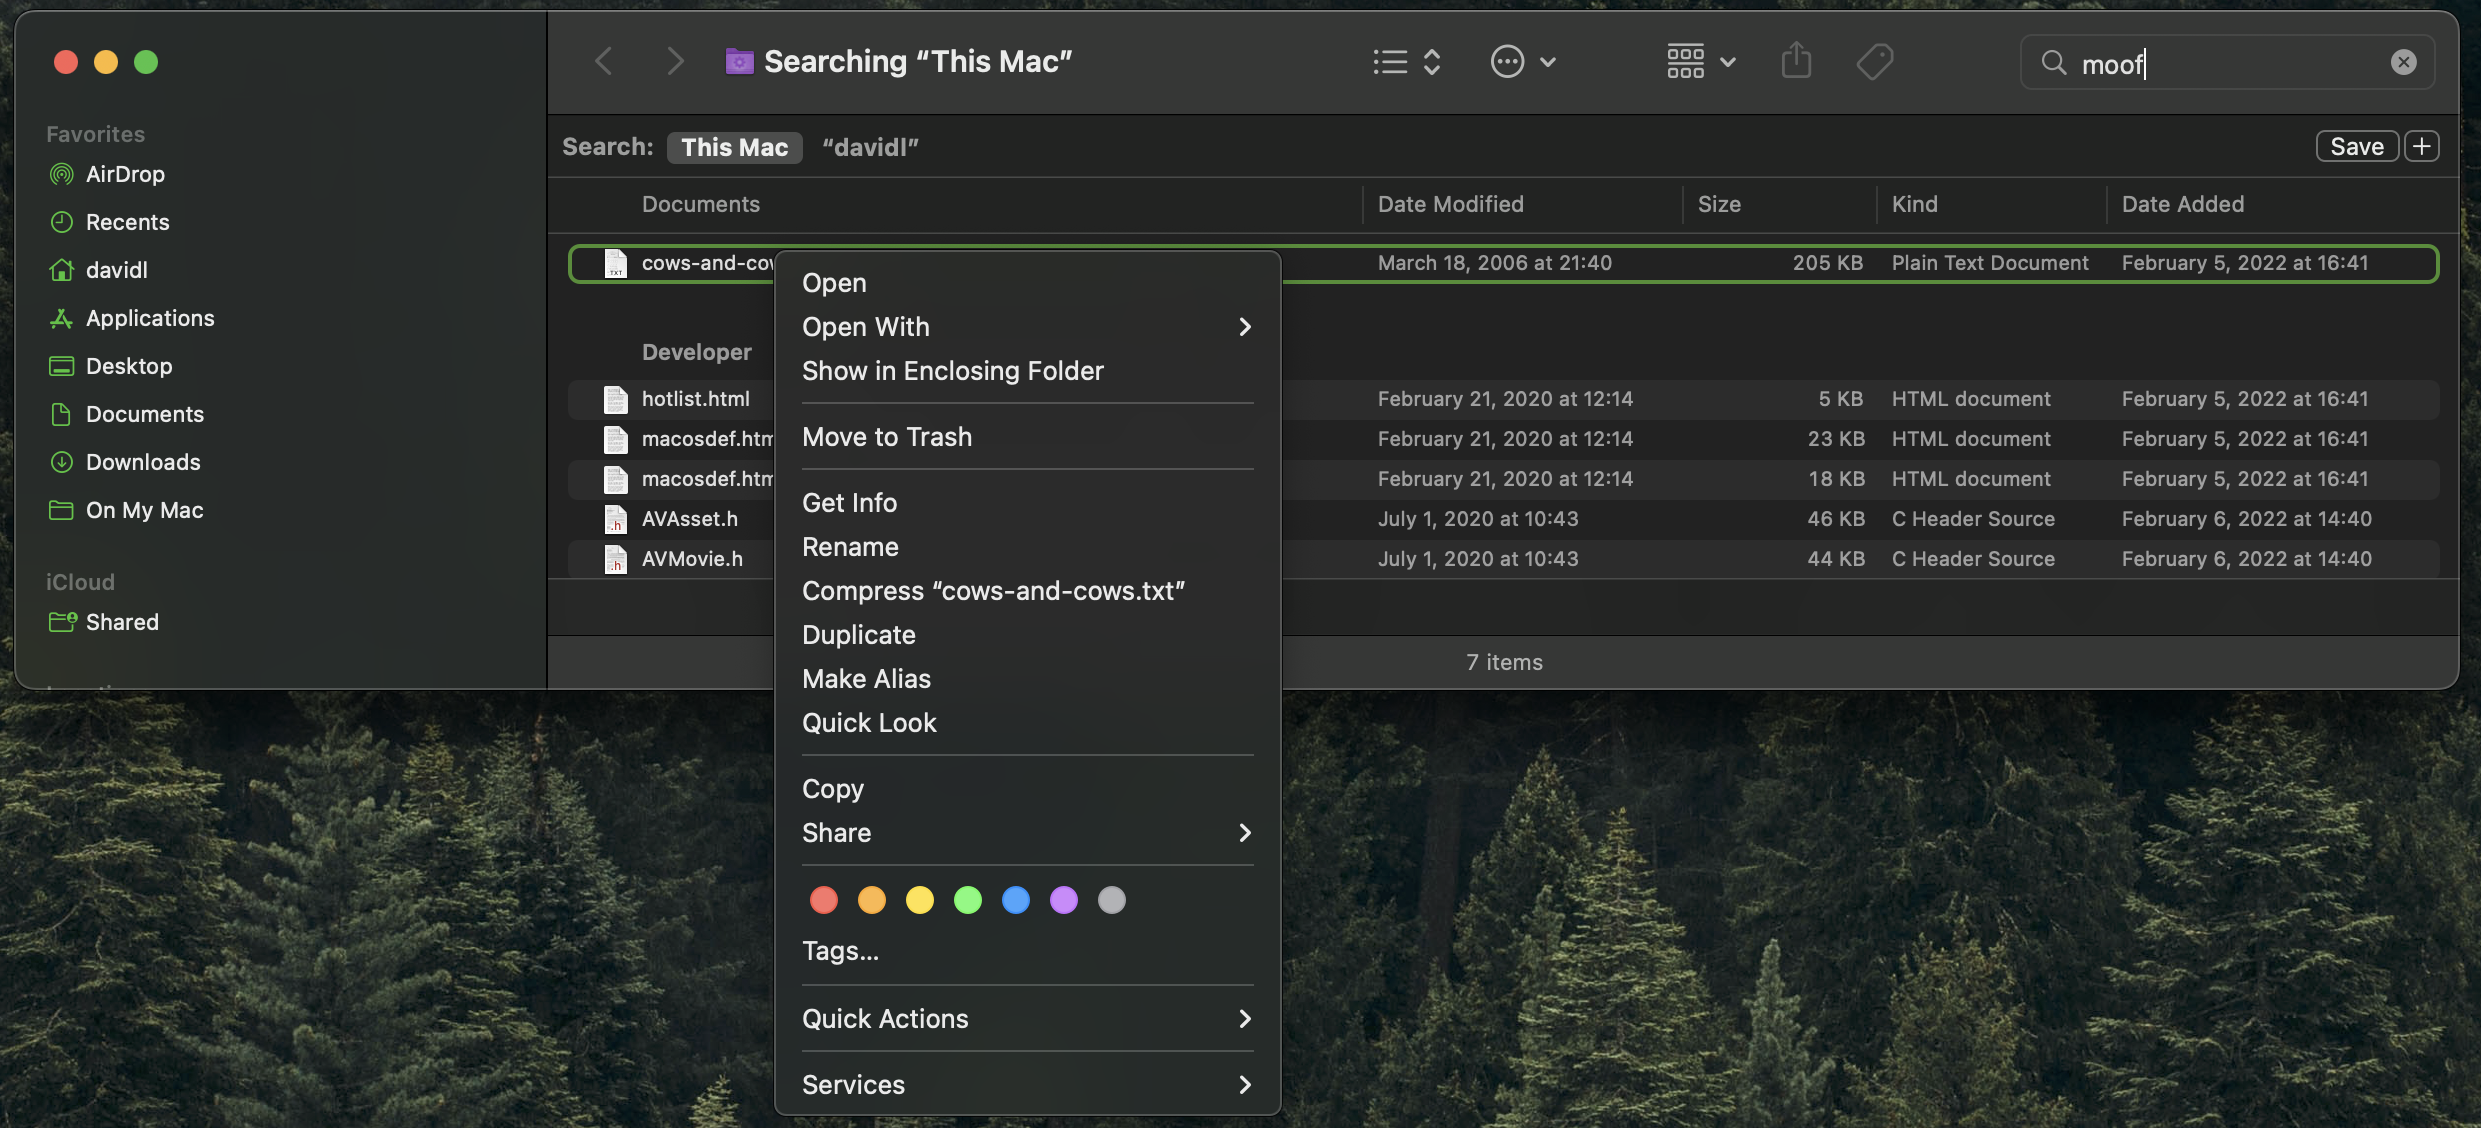The height and width of the screenshot is (1128, 2481).
Task: Open the Group By grid dropdown
Action: 1700,62
